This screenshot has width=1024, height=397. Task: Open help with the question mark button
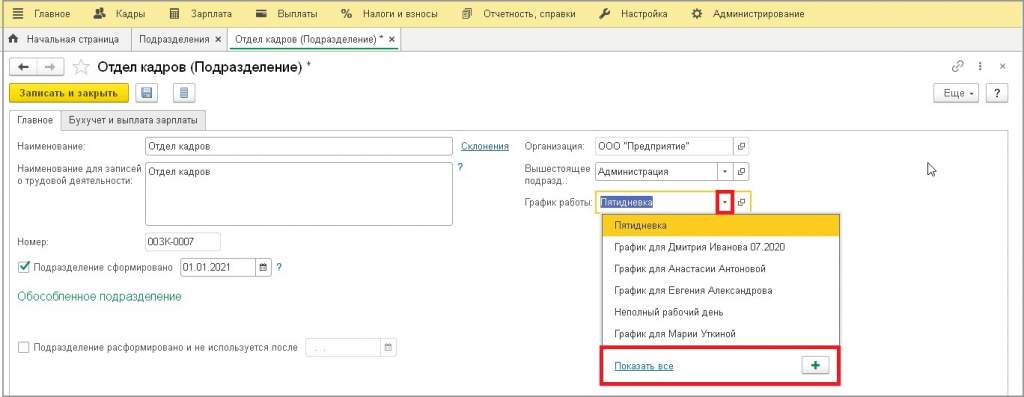pos(997,93)
